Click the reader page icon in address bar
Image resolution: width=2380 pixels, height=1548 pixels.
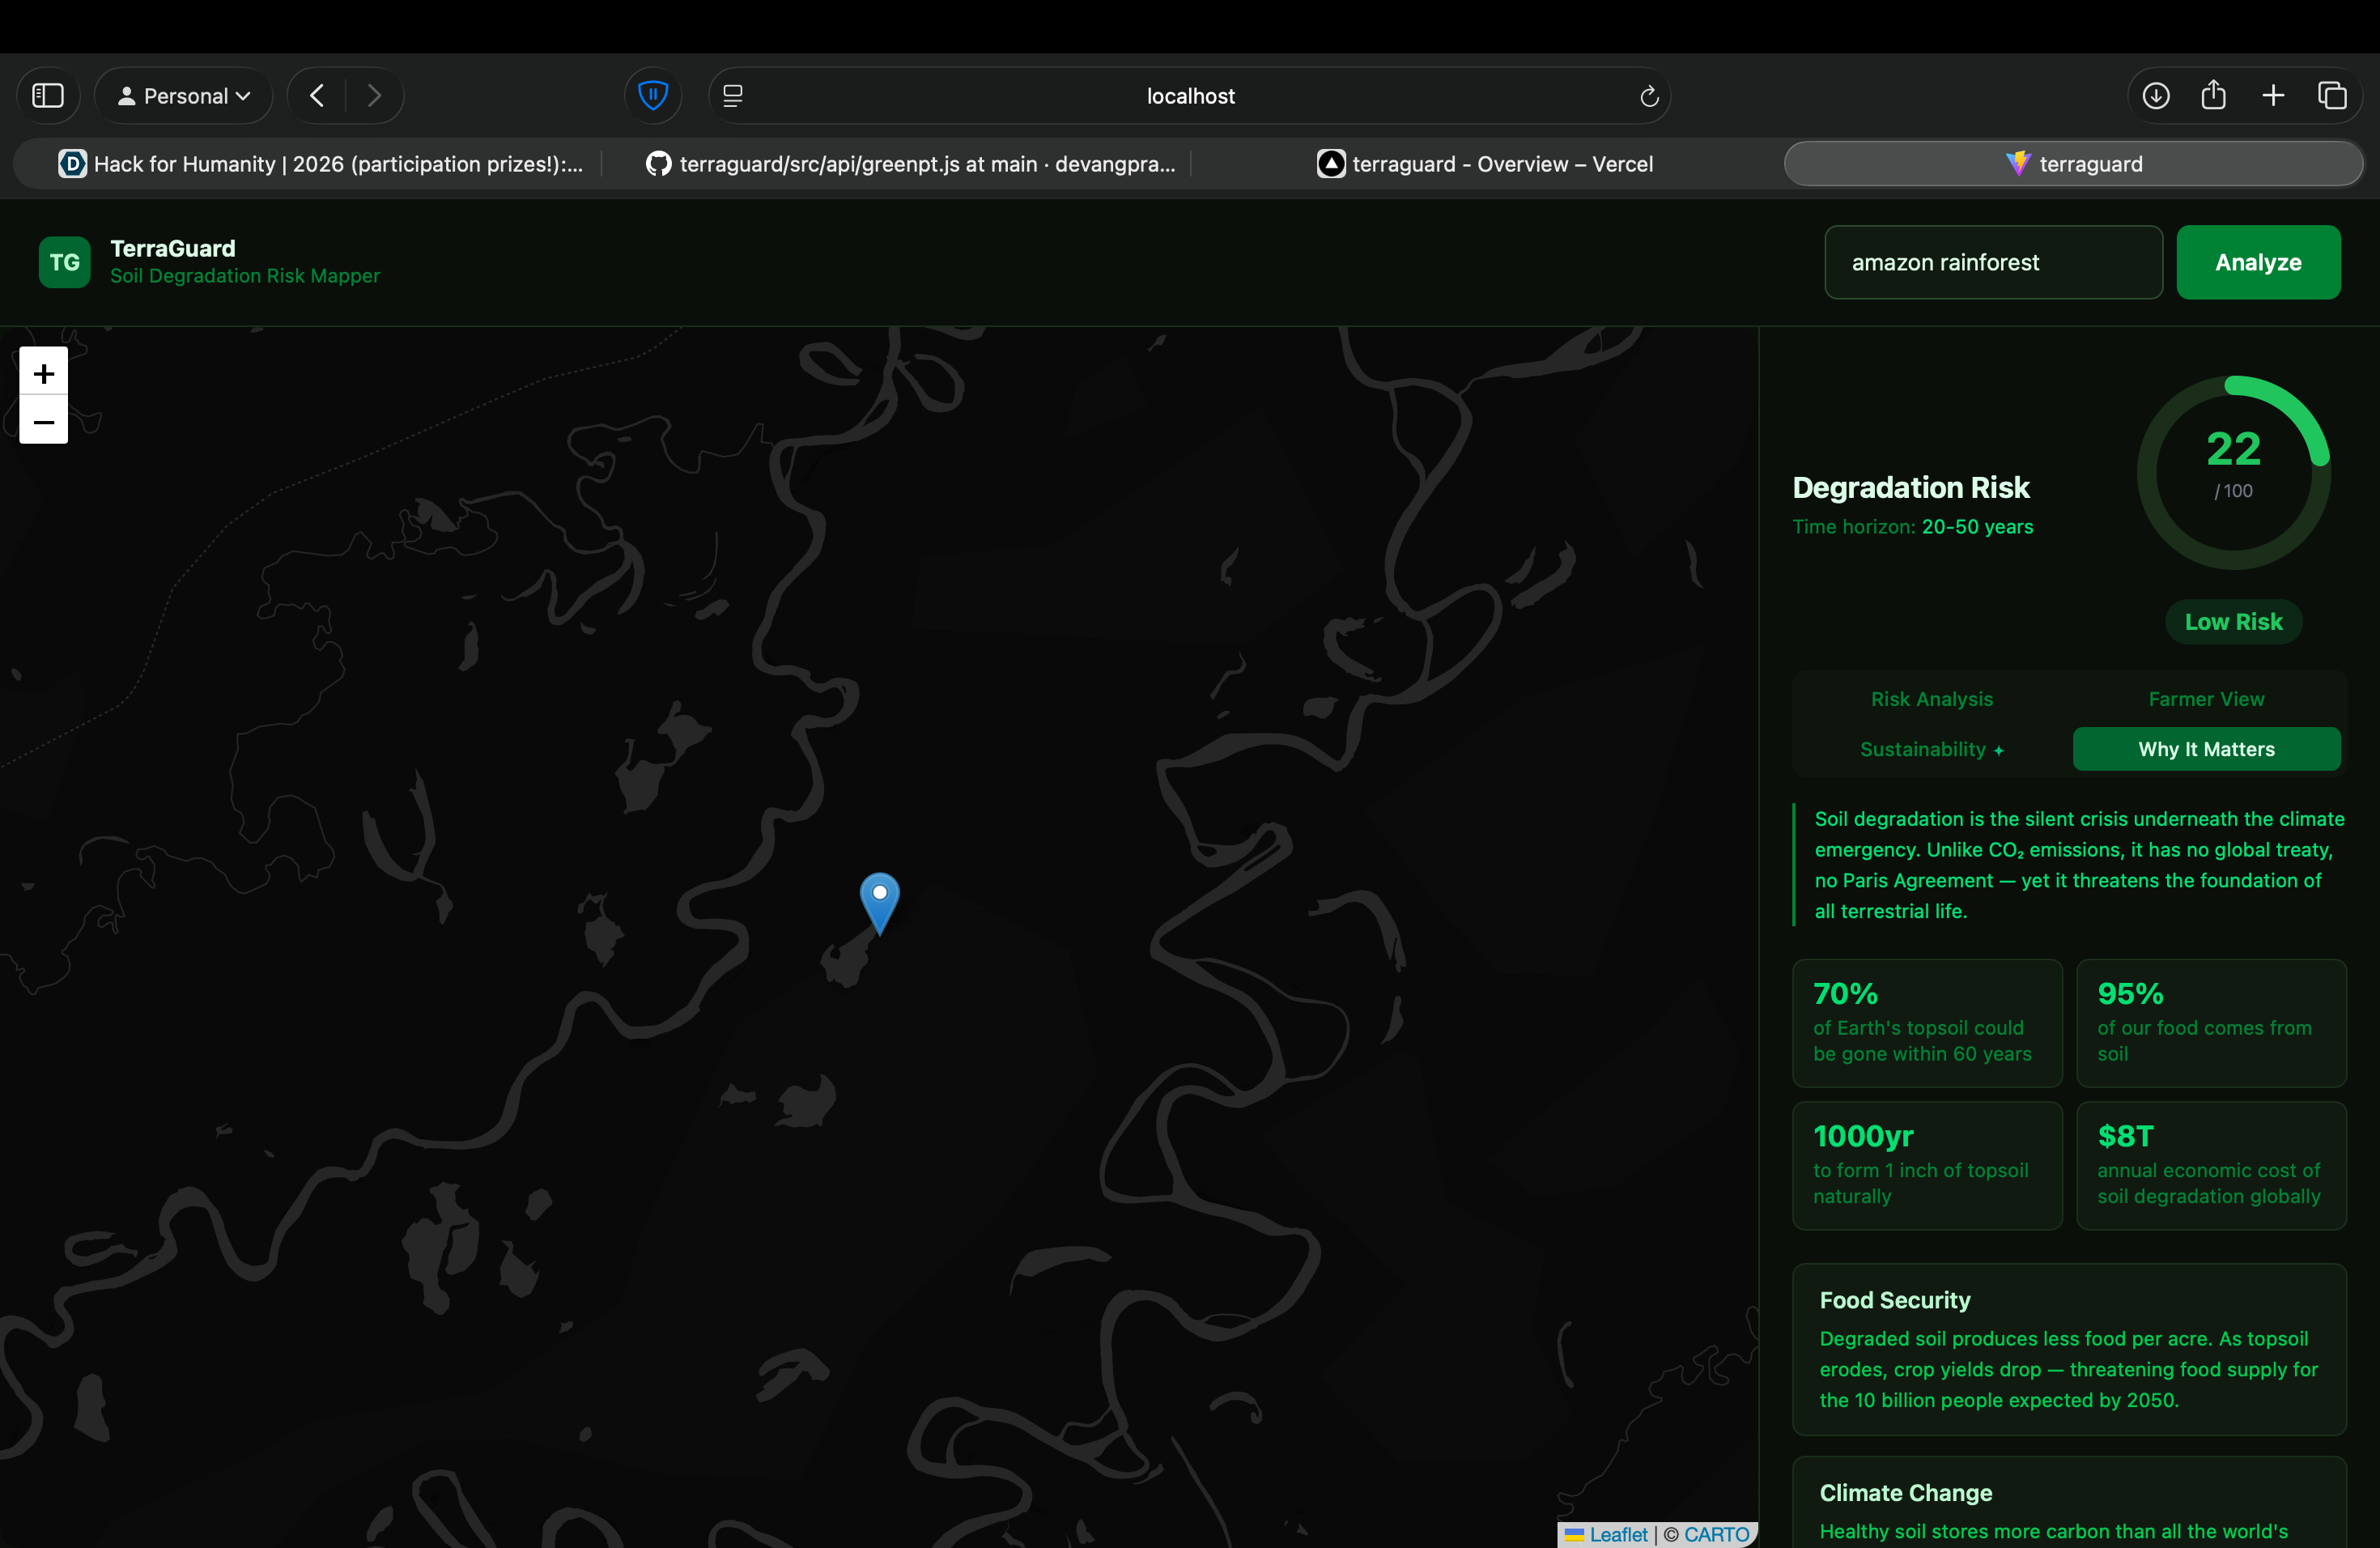733,96
